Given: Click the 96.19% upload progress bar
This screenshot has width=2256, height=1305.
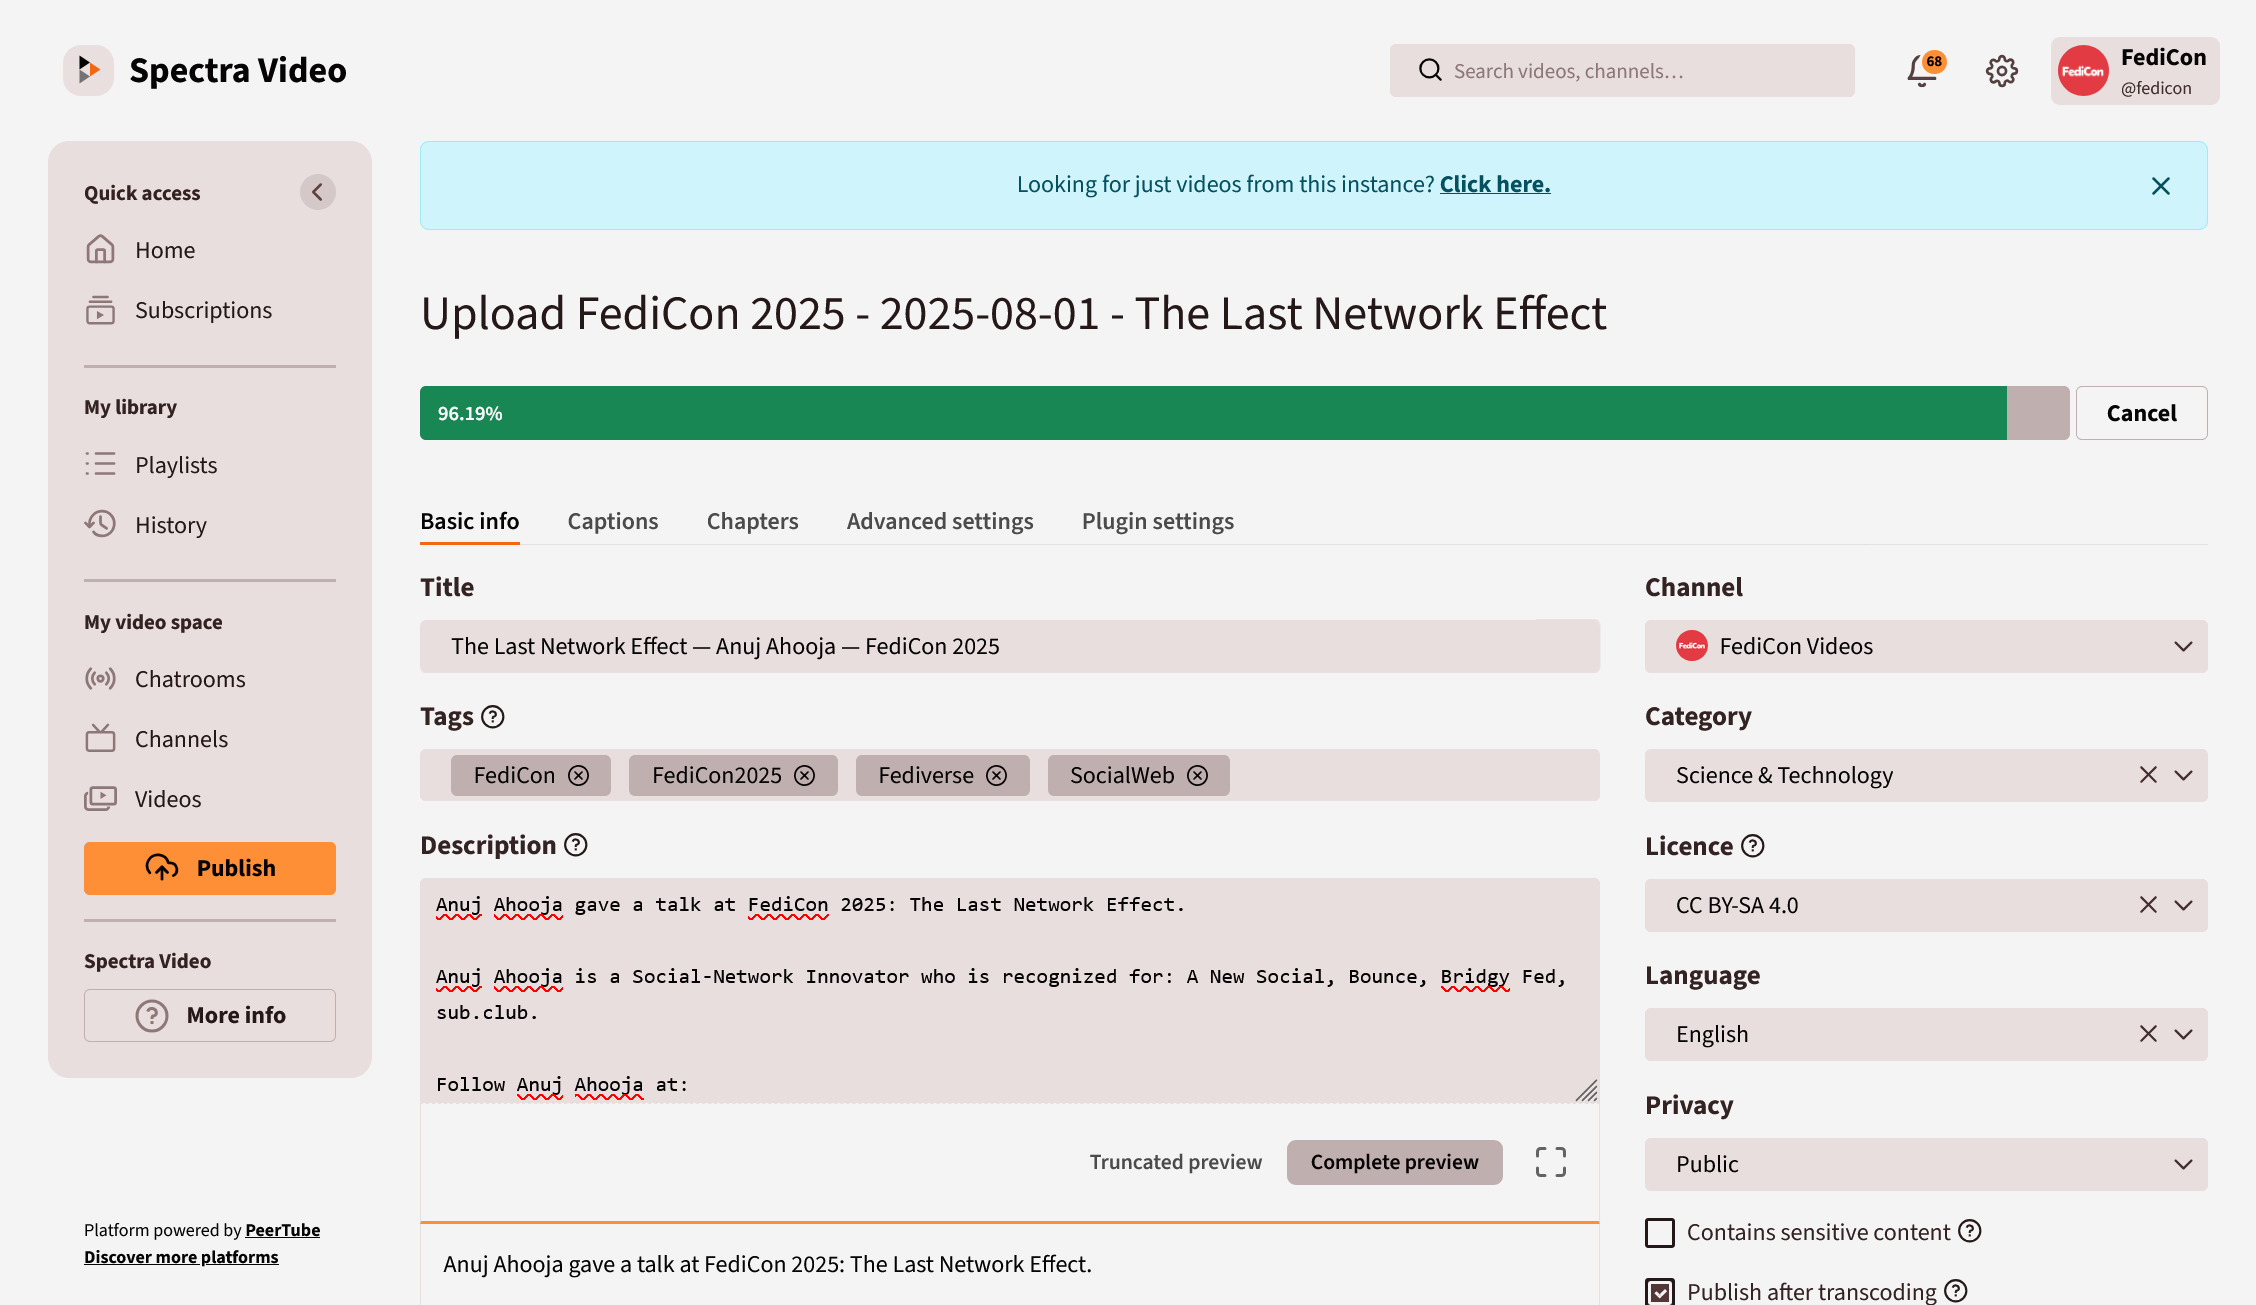Looking at the screenshot, I should pyautogui.click(x=1244, y=413).
